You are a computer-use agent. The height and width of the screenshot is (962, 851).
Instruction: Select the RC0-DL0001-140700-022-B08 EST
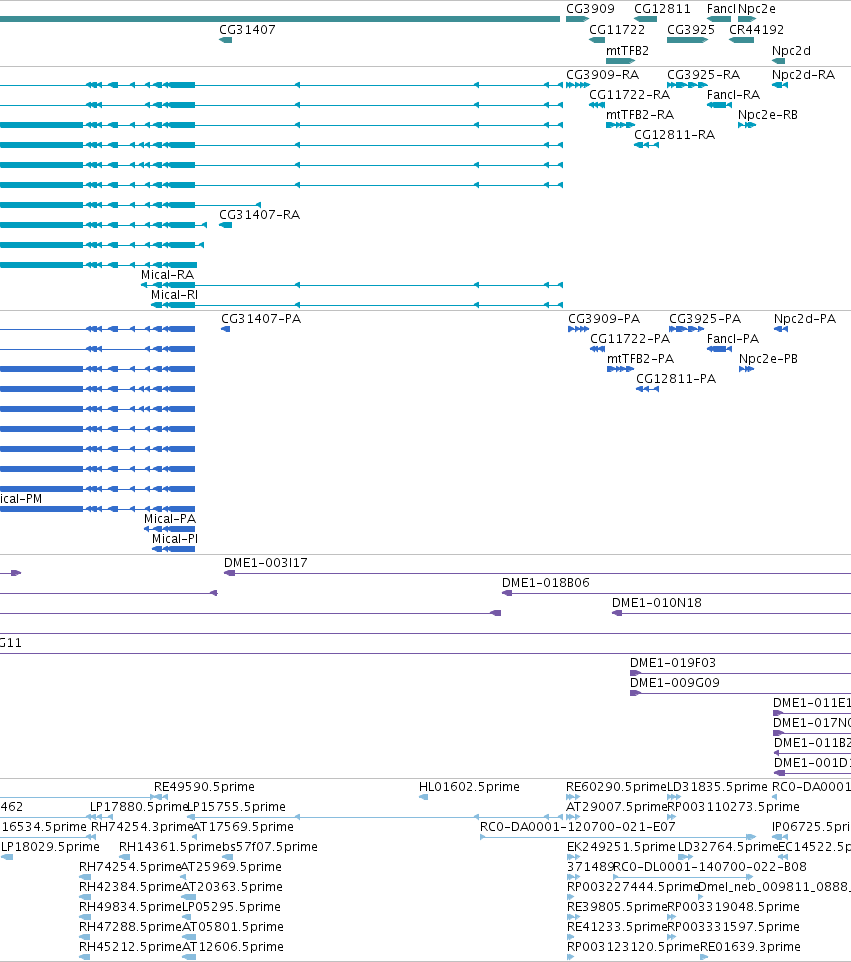[x=683, y=877]
